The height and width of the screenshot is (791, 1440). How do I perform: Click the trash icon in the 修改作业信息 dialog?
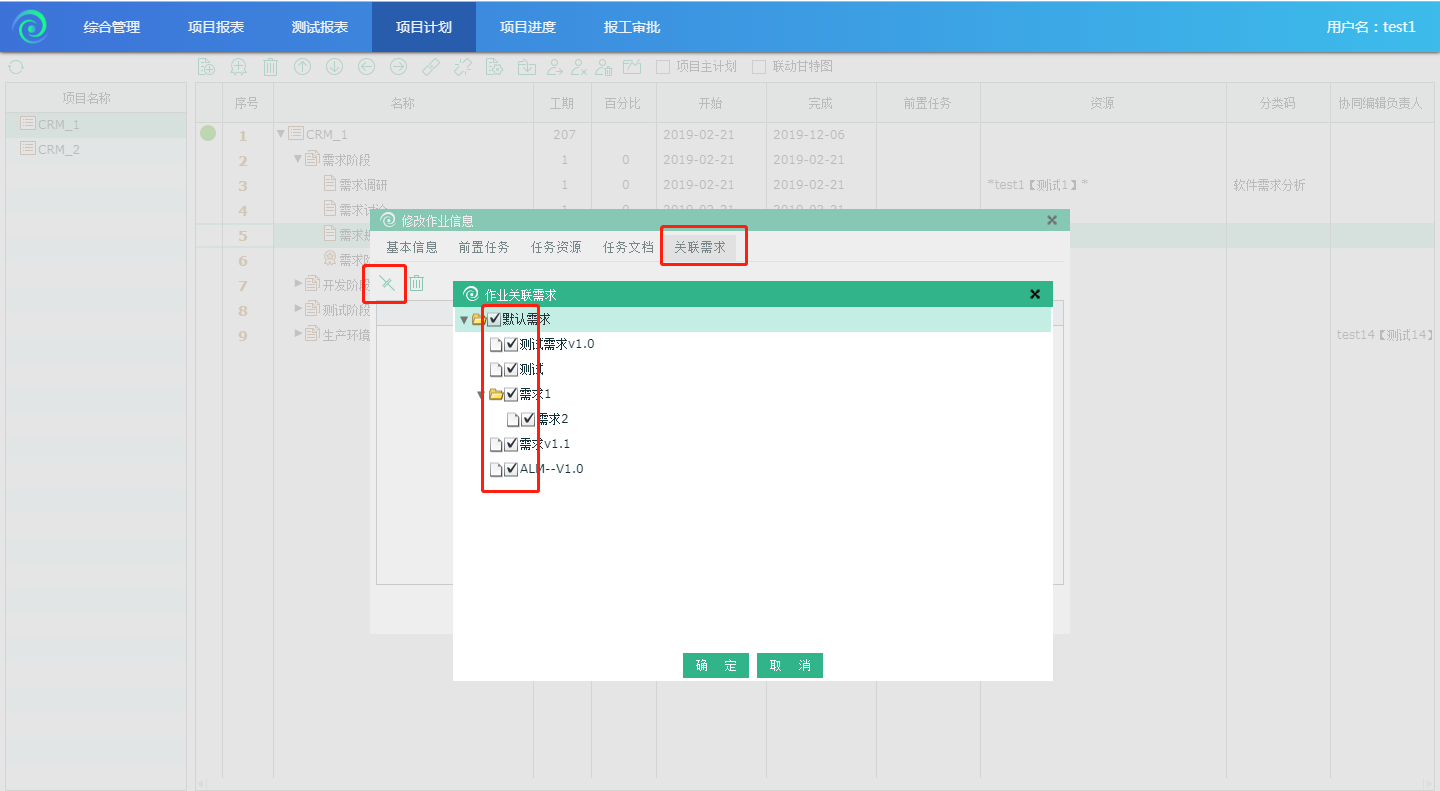point(416,283)
